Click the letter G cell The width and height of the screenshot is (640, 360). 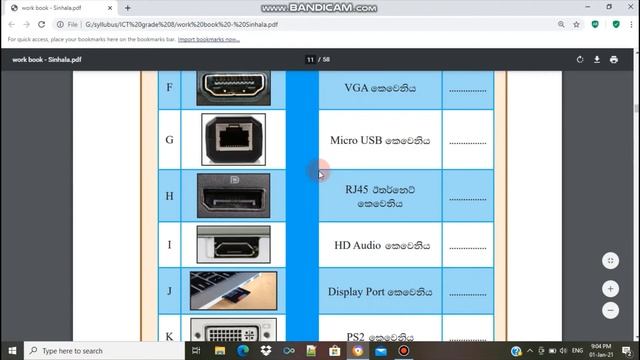point(169,140)
